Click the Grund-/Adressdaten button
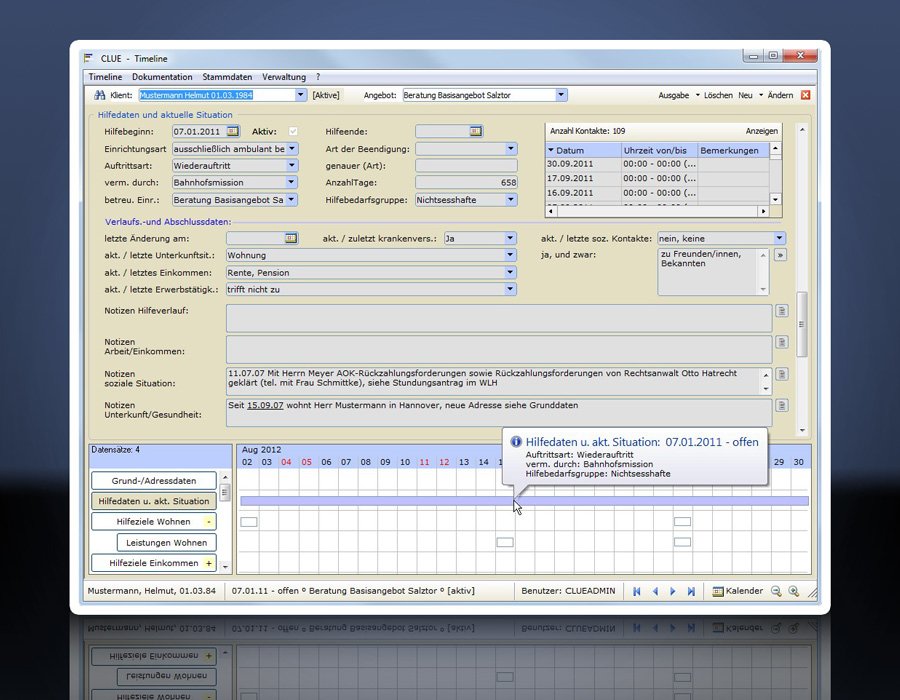Image resolution: width=900 pixels, height=700 pixels. (153, 481)
